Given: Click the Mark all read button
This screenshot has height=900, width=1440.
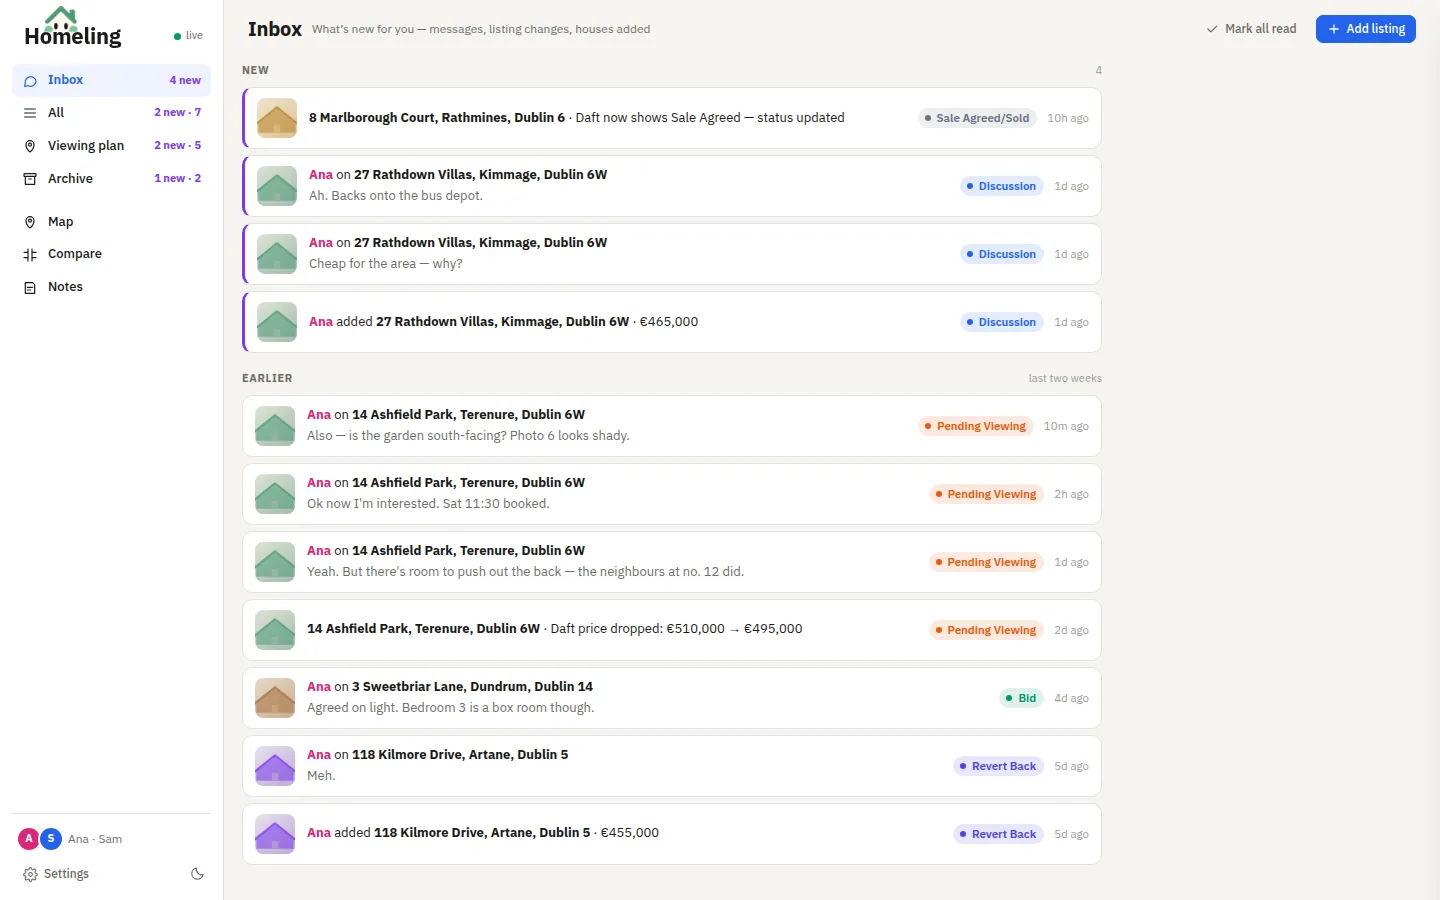Looking at the screenshot, I should coord(1251,29).
